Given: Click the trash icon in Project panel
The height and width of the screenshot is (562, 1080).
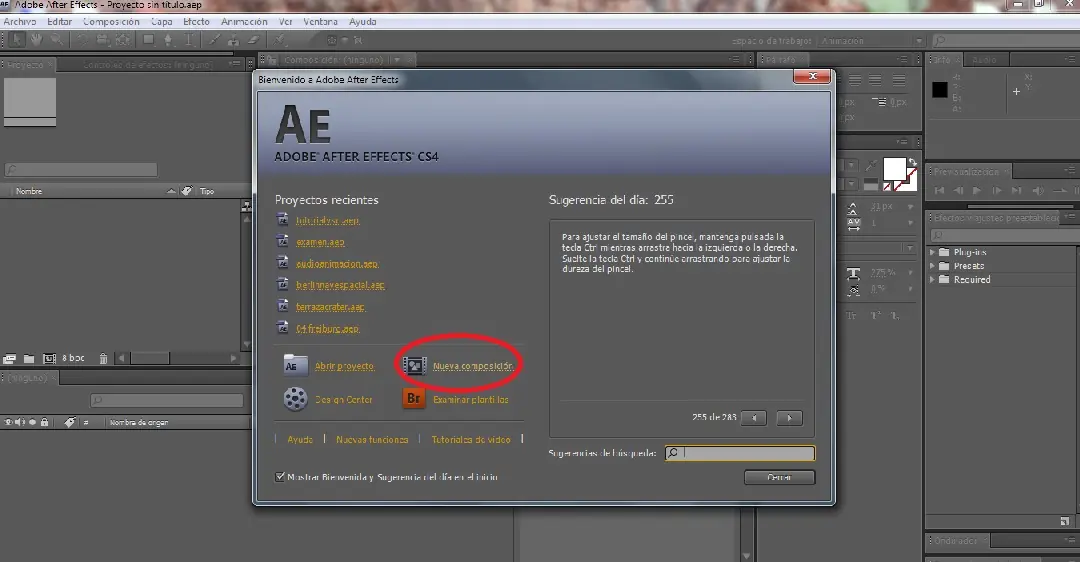Looking at the screenshot, I should 103,358.
